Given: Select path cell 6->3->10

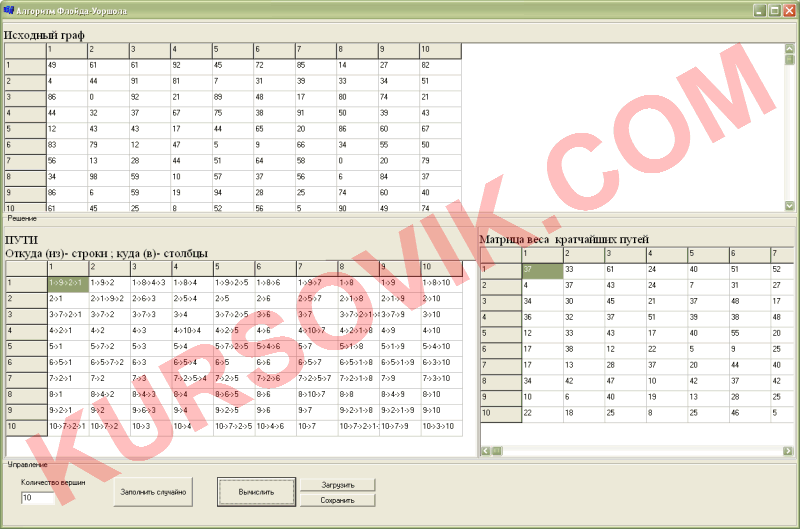Looking at the screenshot, I should click(x=442, y=364).
